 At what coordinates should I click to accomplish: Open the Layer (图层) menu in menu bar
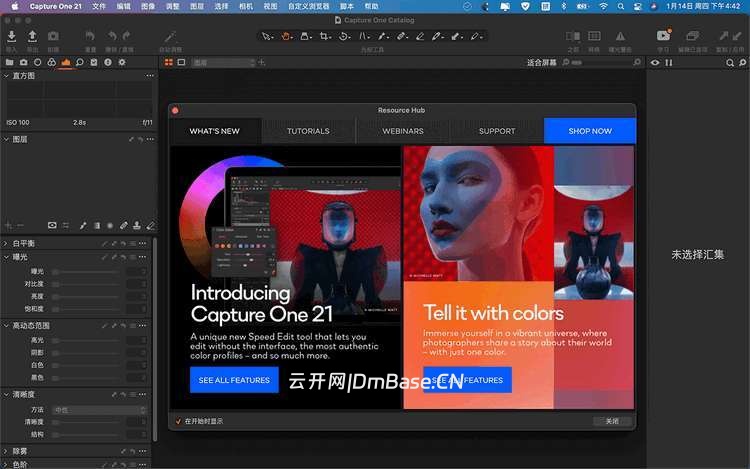point(198,6)
